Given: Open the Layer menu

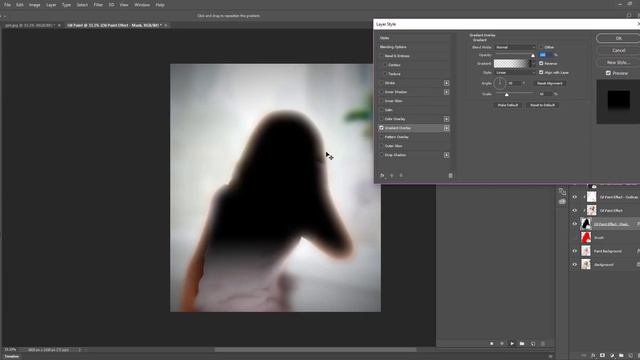Looking at the screenshot, I should point(51,5).
